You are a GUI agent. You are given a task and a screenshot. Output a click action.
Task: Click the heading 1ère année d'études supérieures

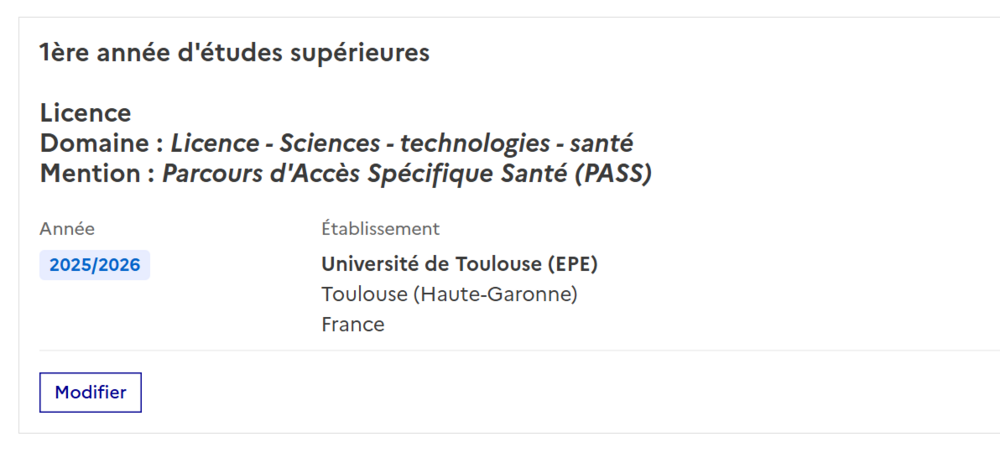pos(234,53)
